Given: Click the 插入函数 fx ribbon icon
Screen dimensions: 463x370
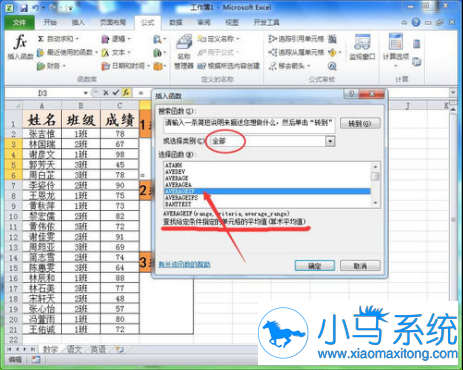Looking at the screenshot, I should click(x=20, y=47).
